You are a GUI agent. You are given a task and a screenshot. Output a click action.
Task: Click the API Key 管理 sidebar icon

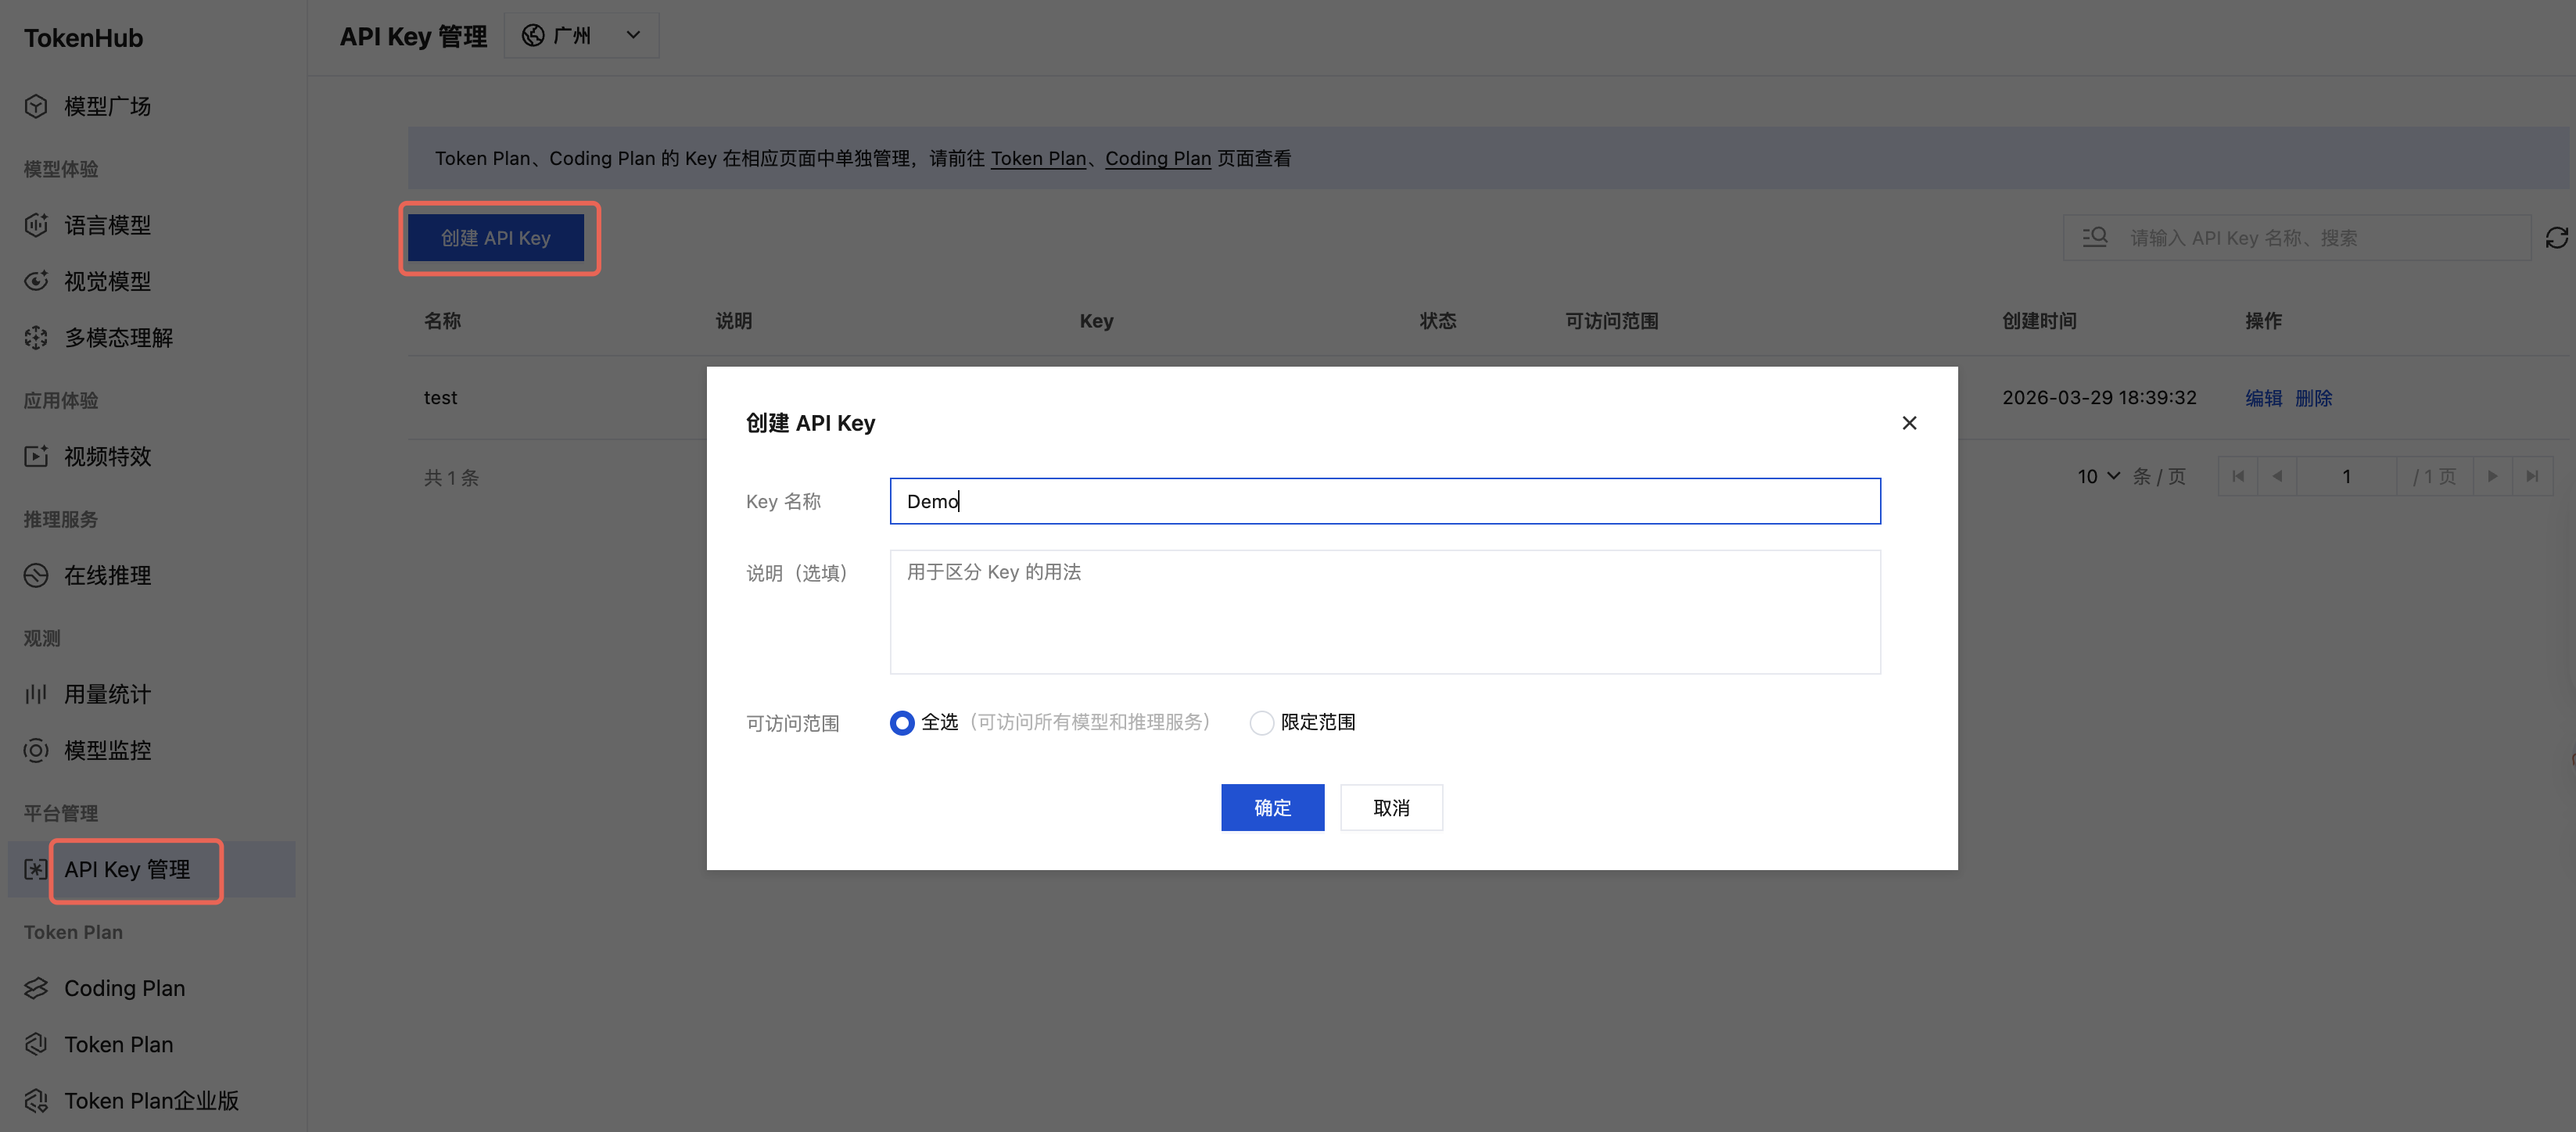(x=36, y=869)
